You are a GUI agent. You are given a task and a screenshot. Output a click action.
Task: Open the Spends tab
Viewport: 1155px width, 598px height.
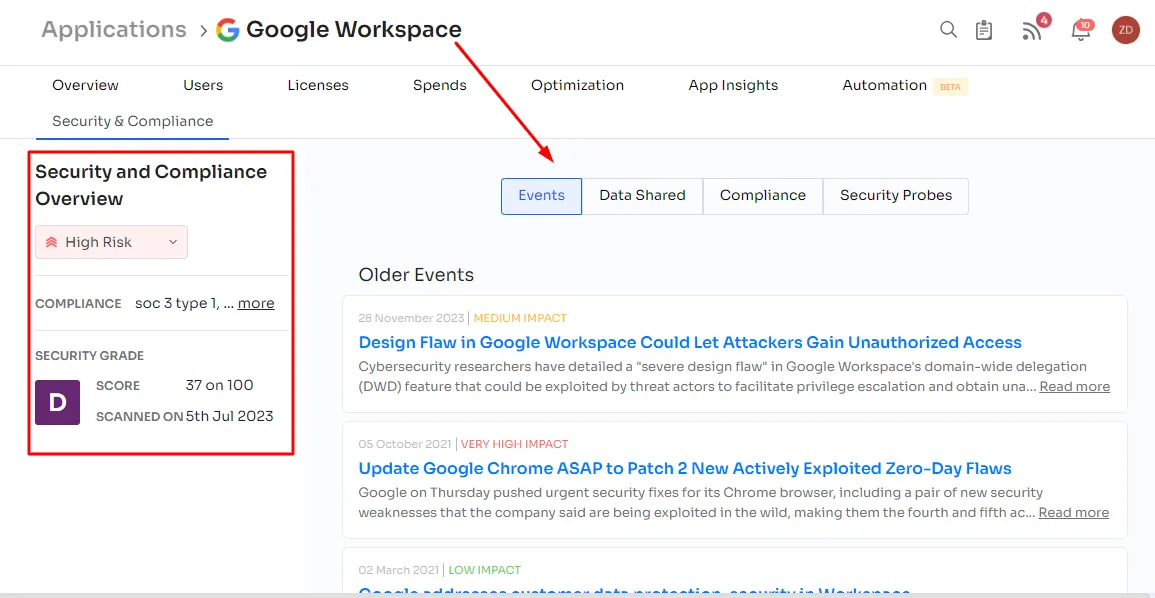click(x=440, y=85)
